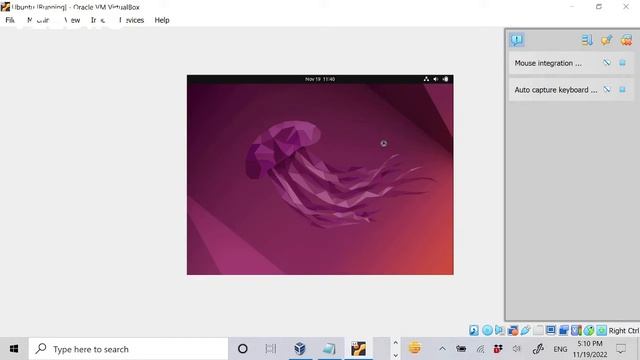The height and width of the screenshot is (360, 640).
Task: Open the Input menu
Action: 98,20
